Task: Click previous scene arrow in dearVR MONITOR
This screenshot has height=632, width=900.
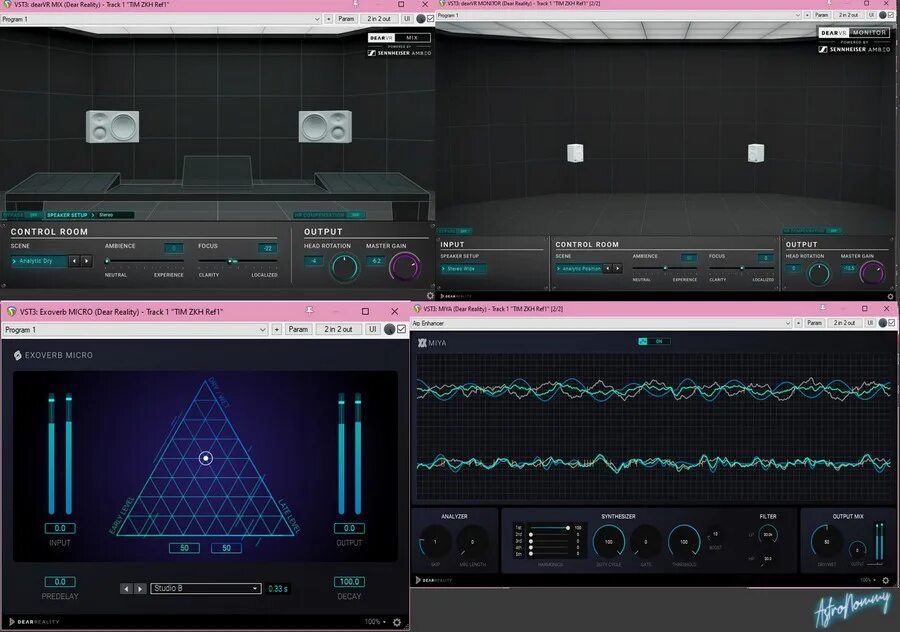Action: [608, 268]
